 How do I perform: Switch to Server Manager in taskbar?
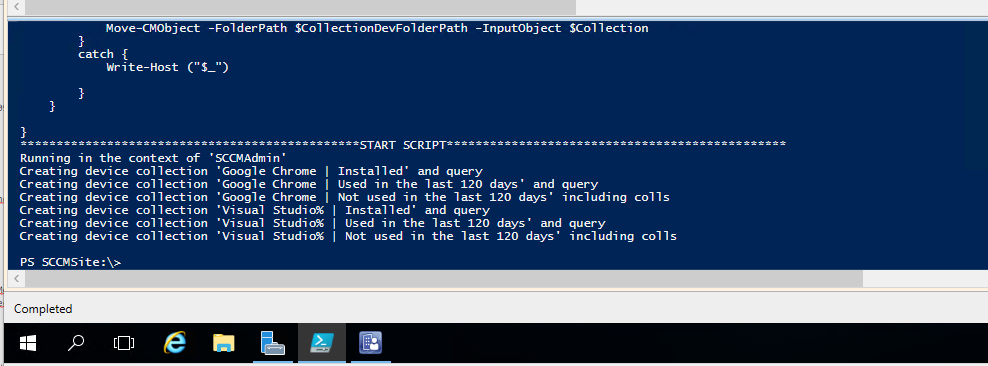(272, 343)
